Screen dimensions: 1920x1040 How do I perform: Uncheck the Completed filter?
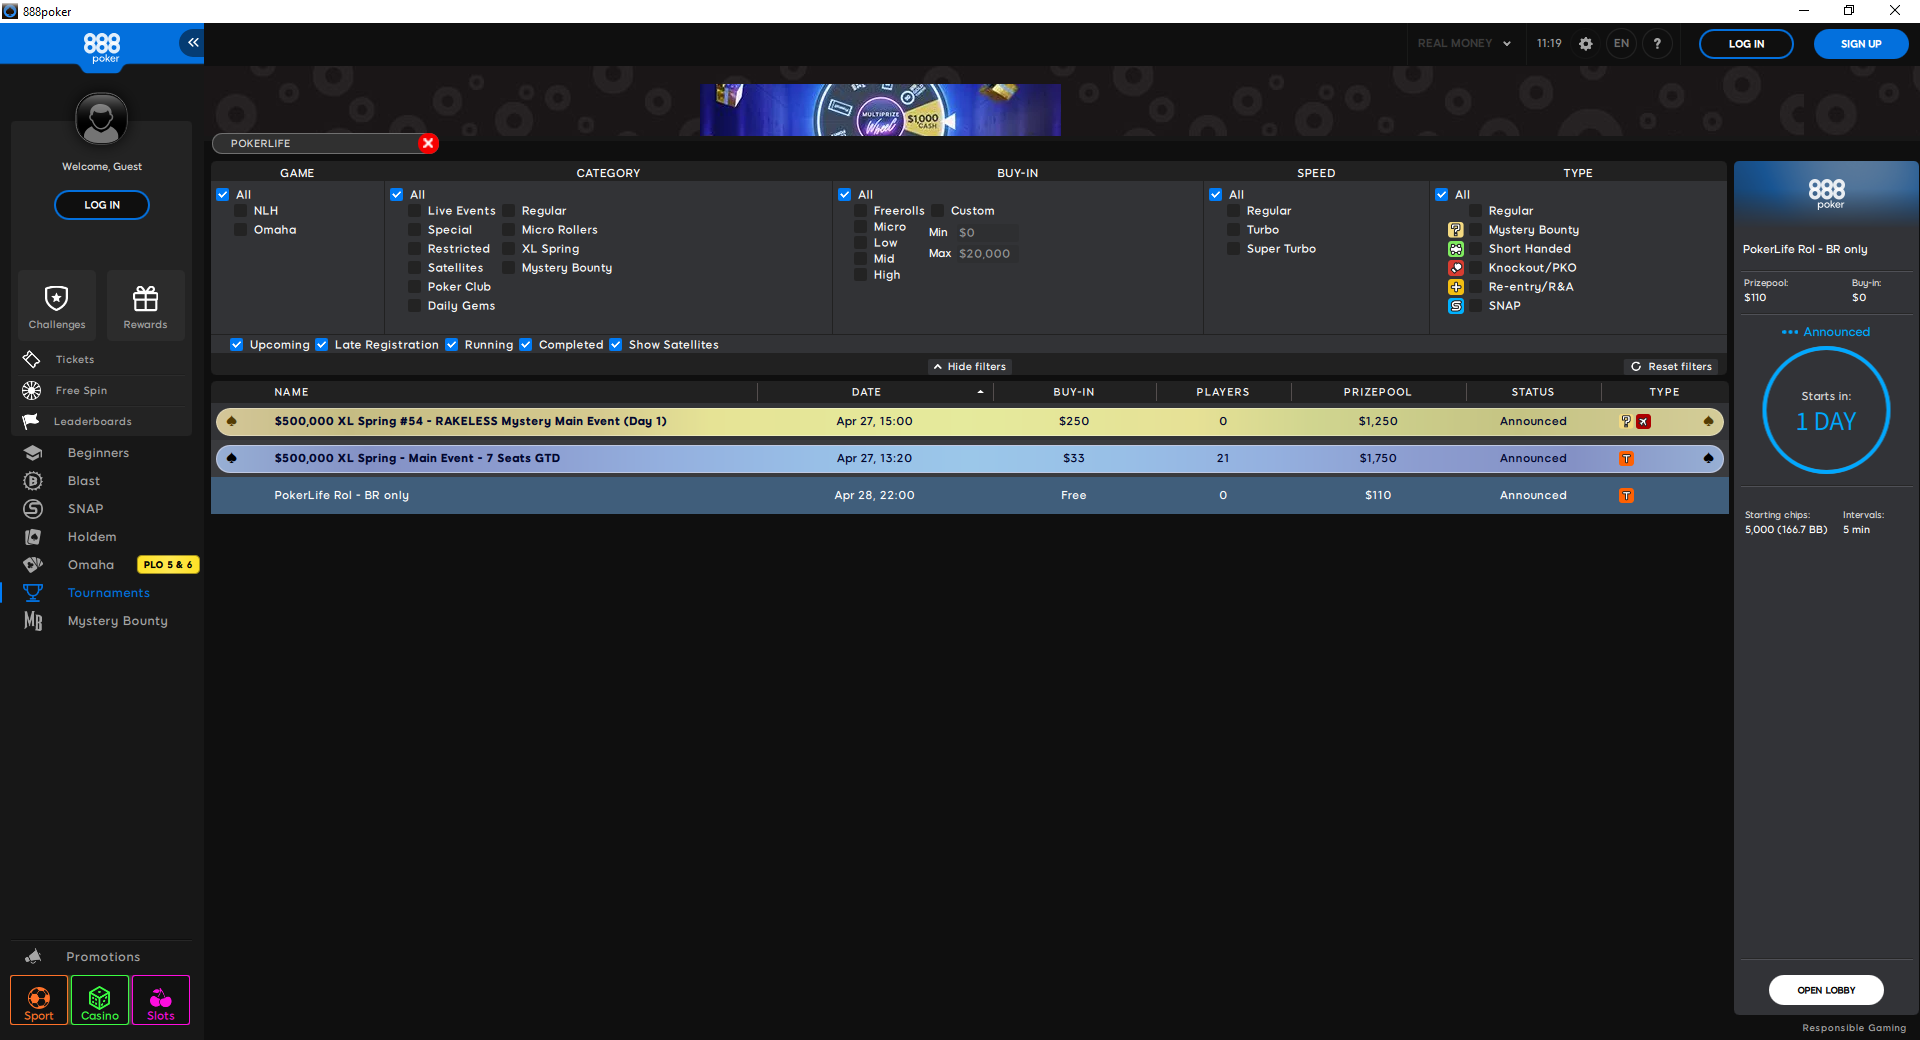[x=526, y=345]
